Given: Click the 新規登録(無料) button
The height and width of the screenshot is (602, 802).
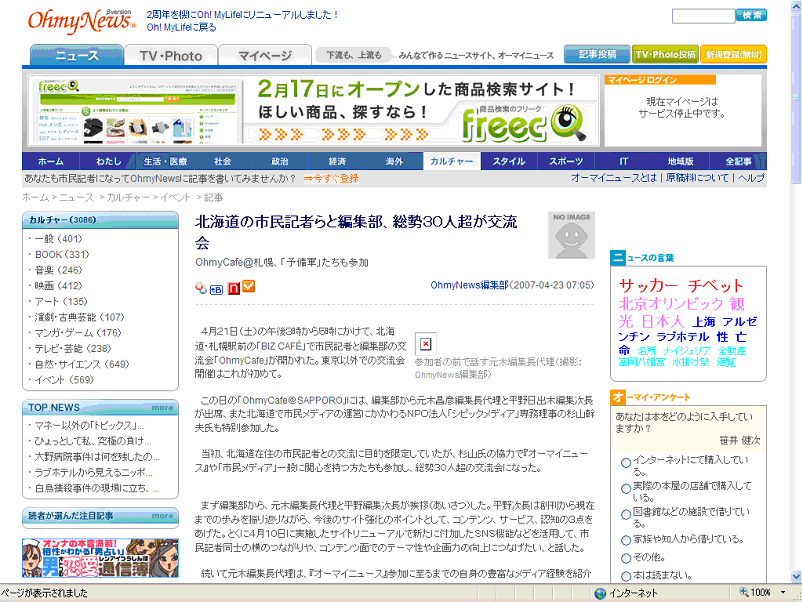Looking at the screenshot, I should coord(733,54).
